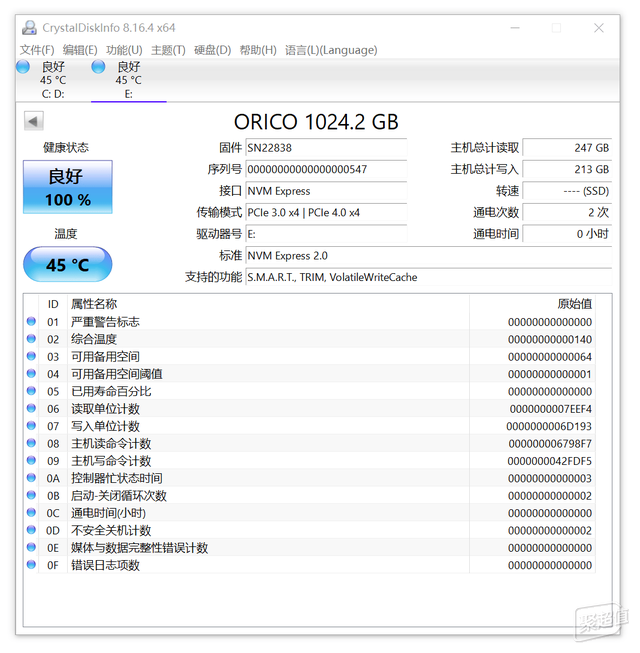Click the 45 °C temperature button

point(68,264)
